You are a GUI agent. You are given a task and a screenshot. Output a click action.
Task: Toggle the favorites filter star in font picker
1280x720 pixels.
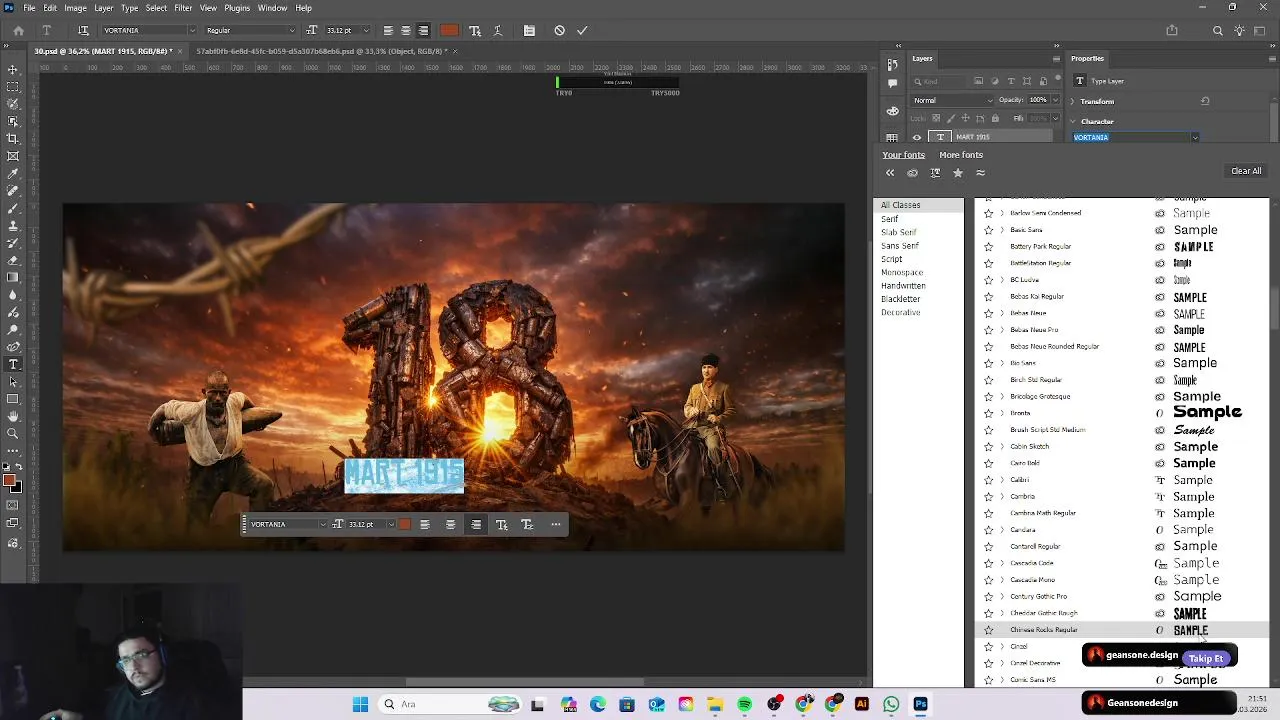click(957, 173)
